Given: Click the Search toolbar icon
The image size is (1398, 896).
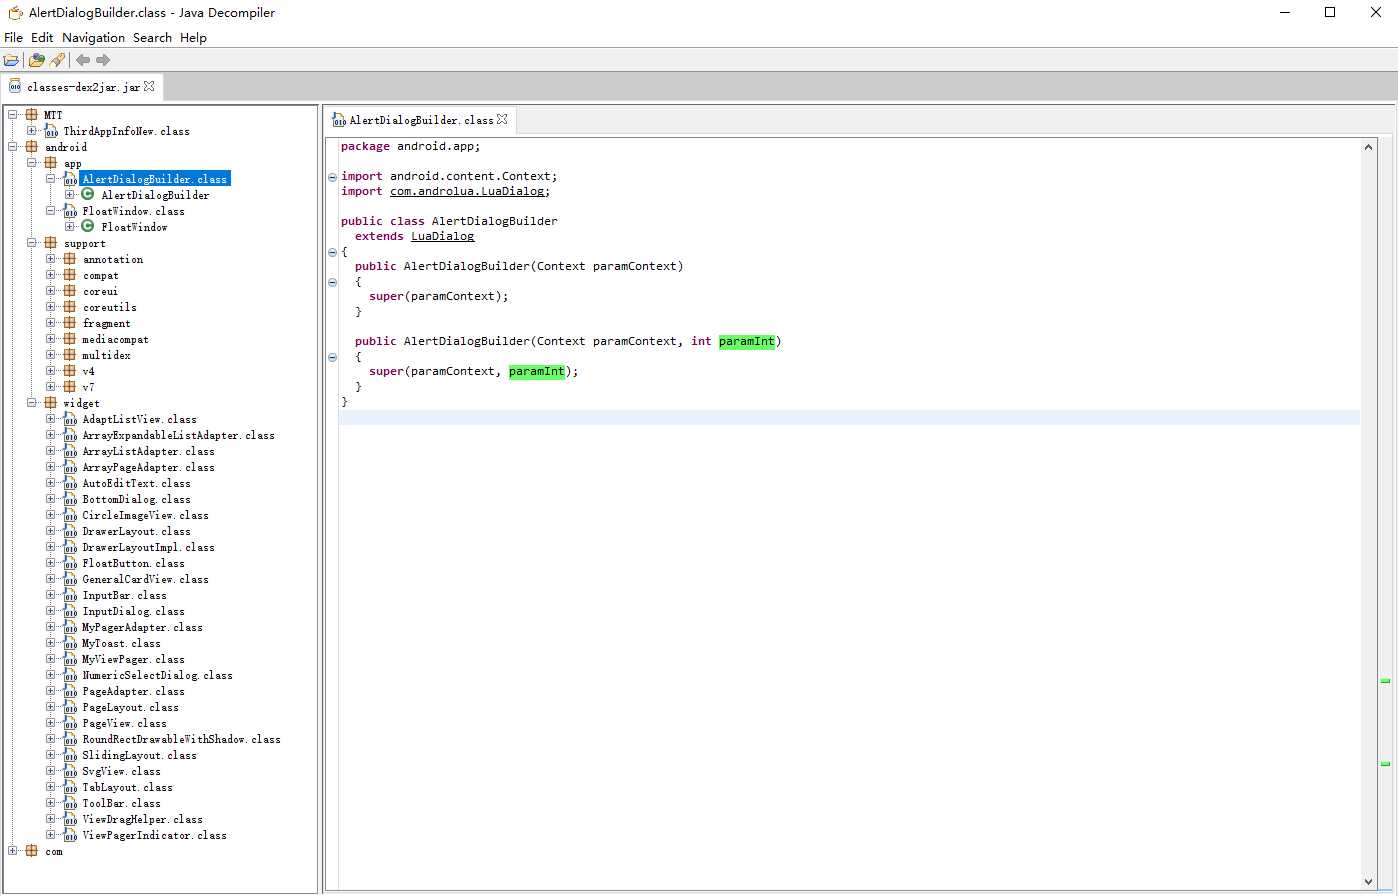Looking at the screenshot, I should (57, 60).
